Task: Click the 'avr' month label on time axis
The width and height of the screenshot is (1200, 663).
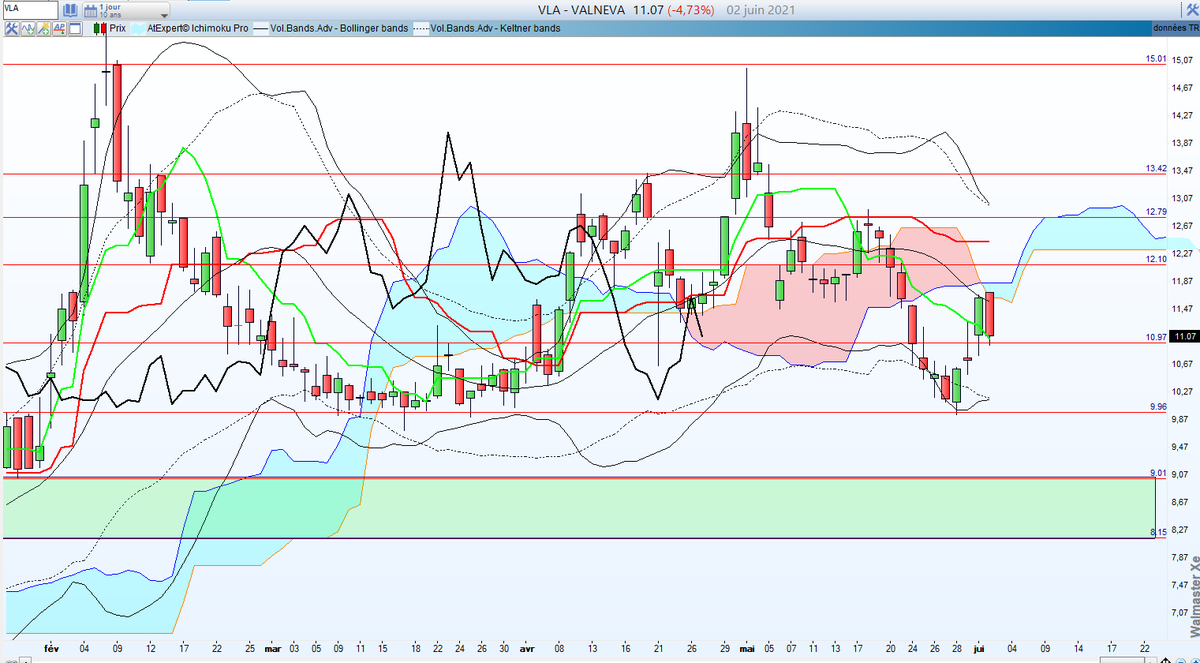Action: point(527,647)
